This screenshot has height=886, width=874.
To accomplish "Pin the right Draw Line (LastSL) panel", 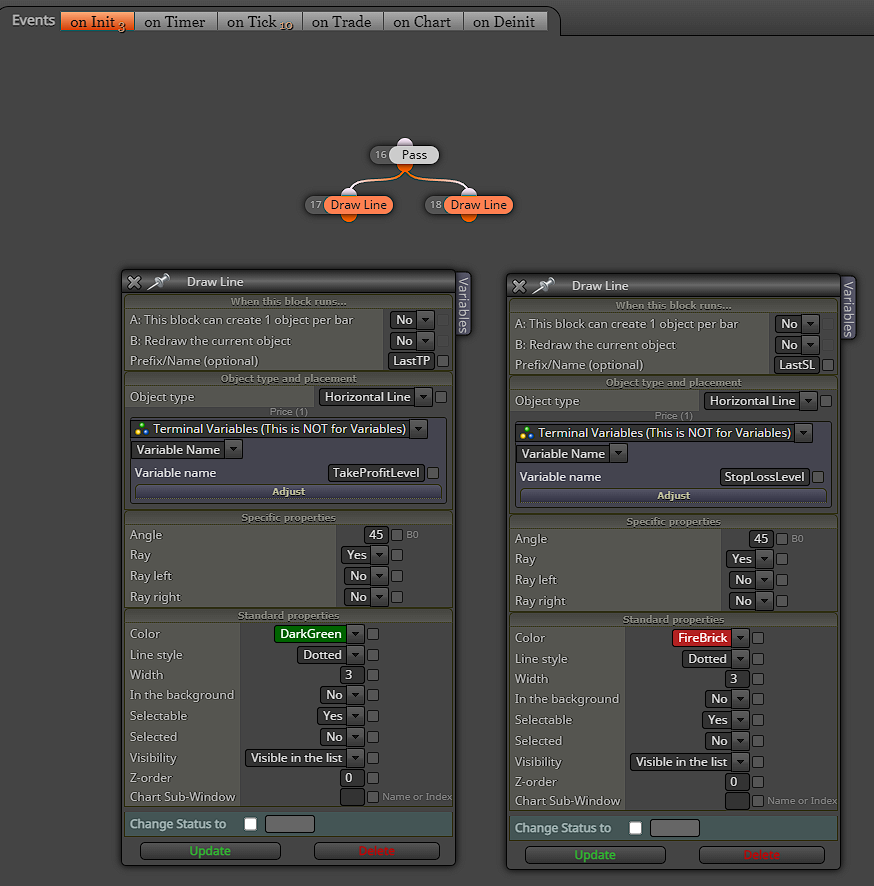I will click(543, 285).
